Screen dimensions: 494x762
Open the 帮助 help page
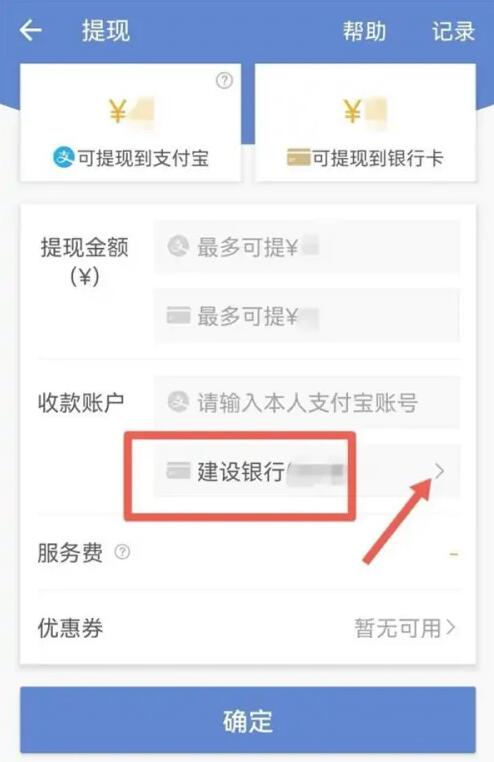(x=364, y=32)
